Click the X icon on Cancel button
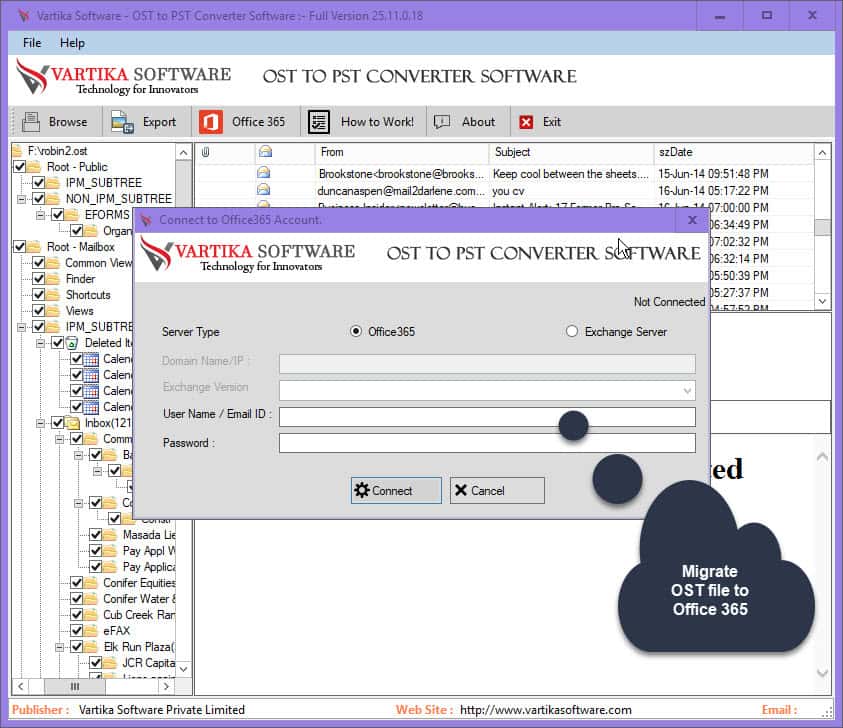The width and height of the screenshot is (843, 728). click(461, 490)
